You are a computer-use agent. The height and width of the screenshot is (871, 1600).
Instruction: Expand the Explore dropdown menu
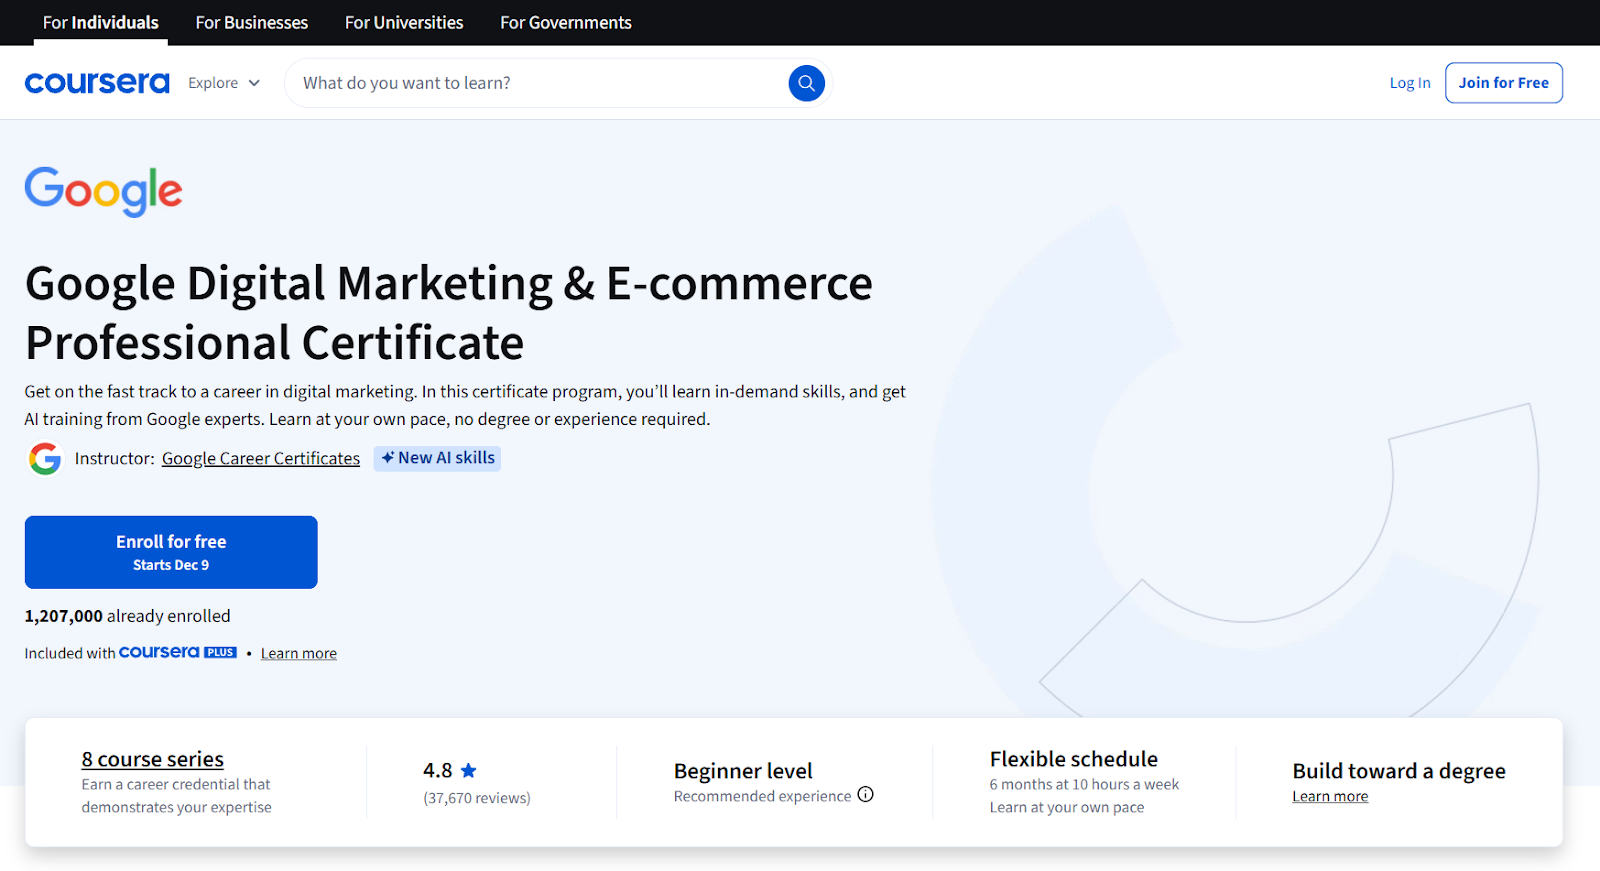(224, 83)
